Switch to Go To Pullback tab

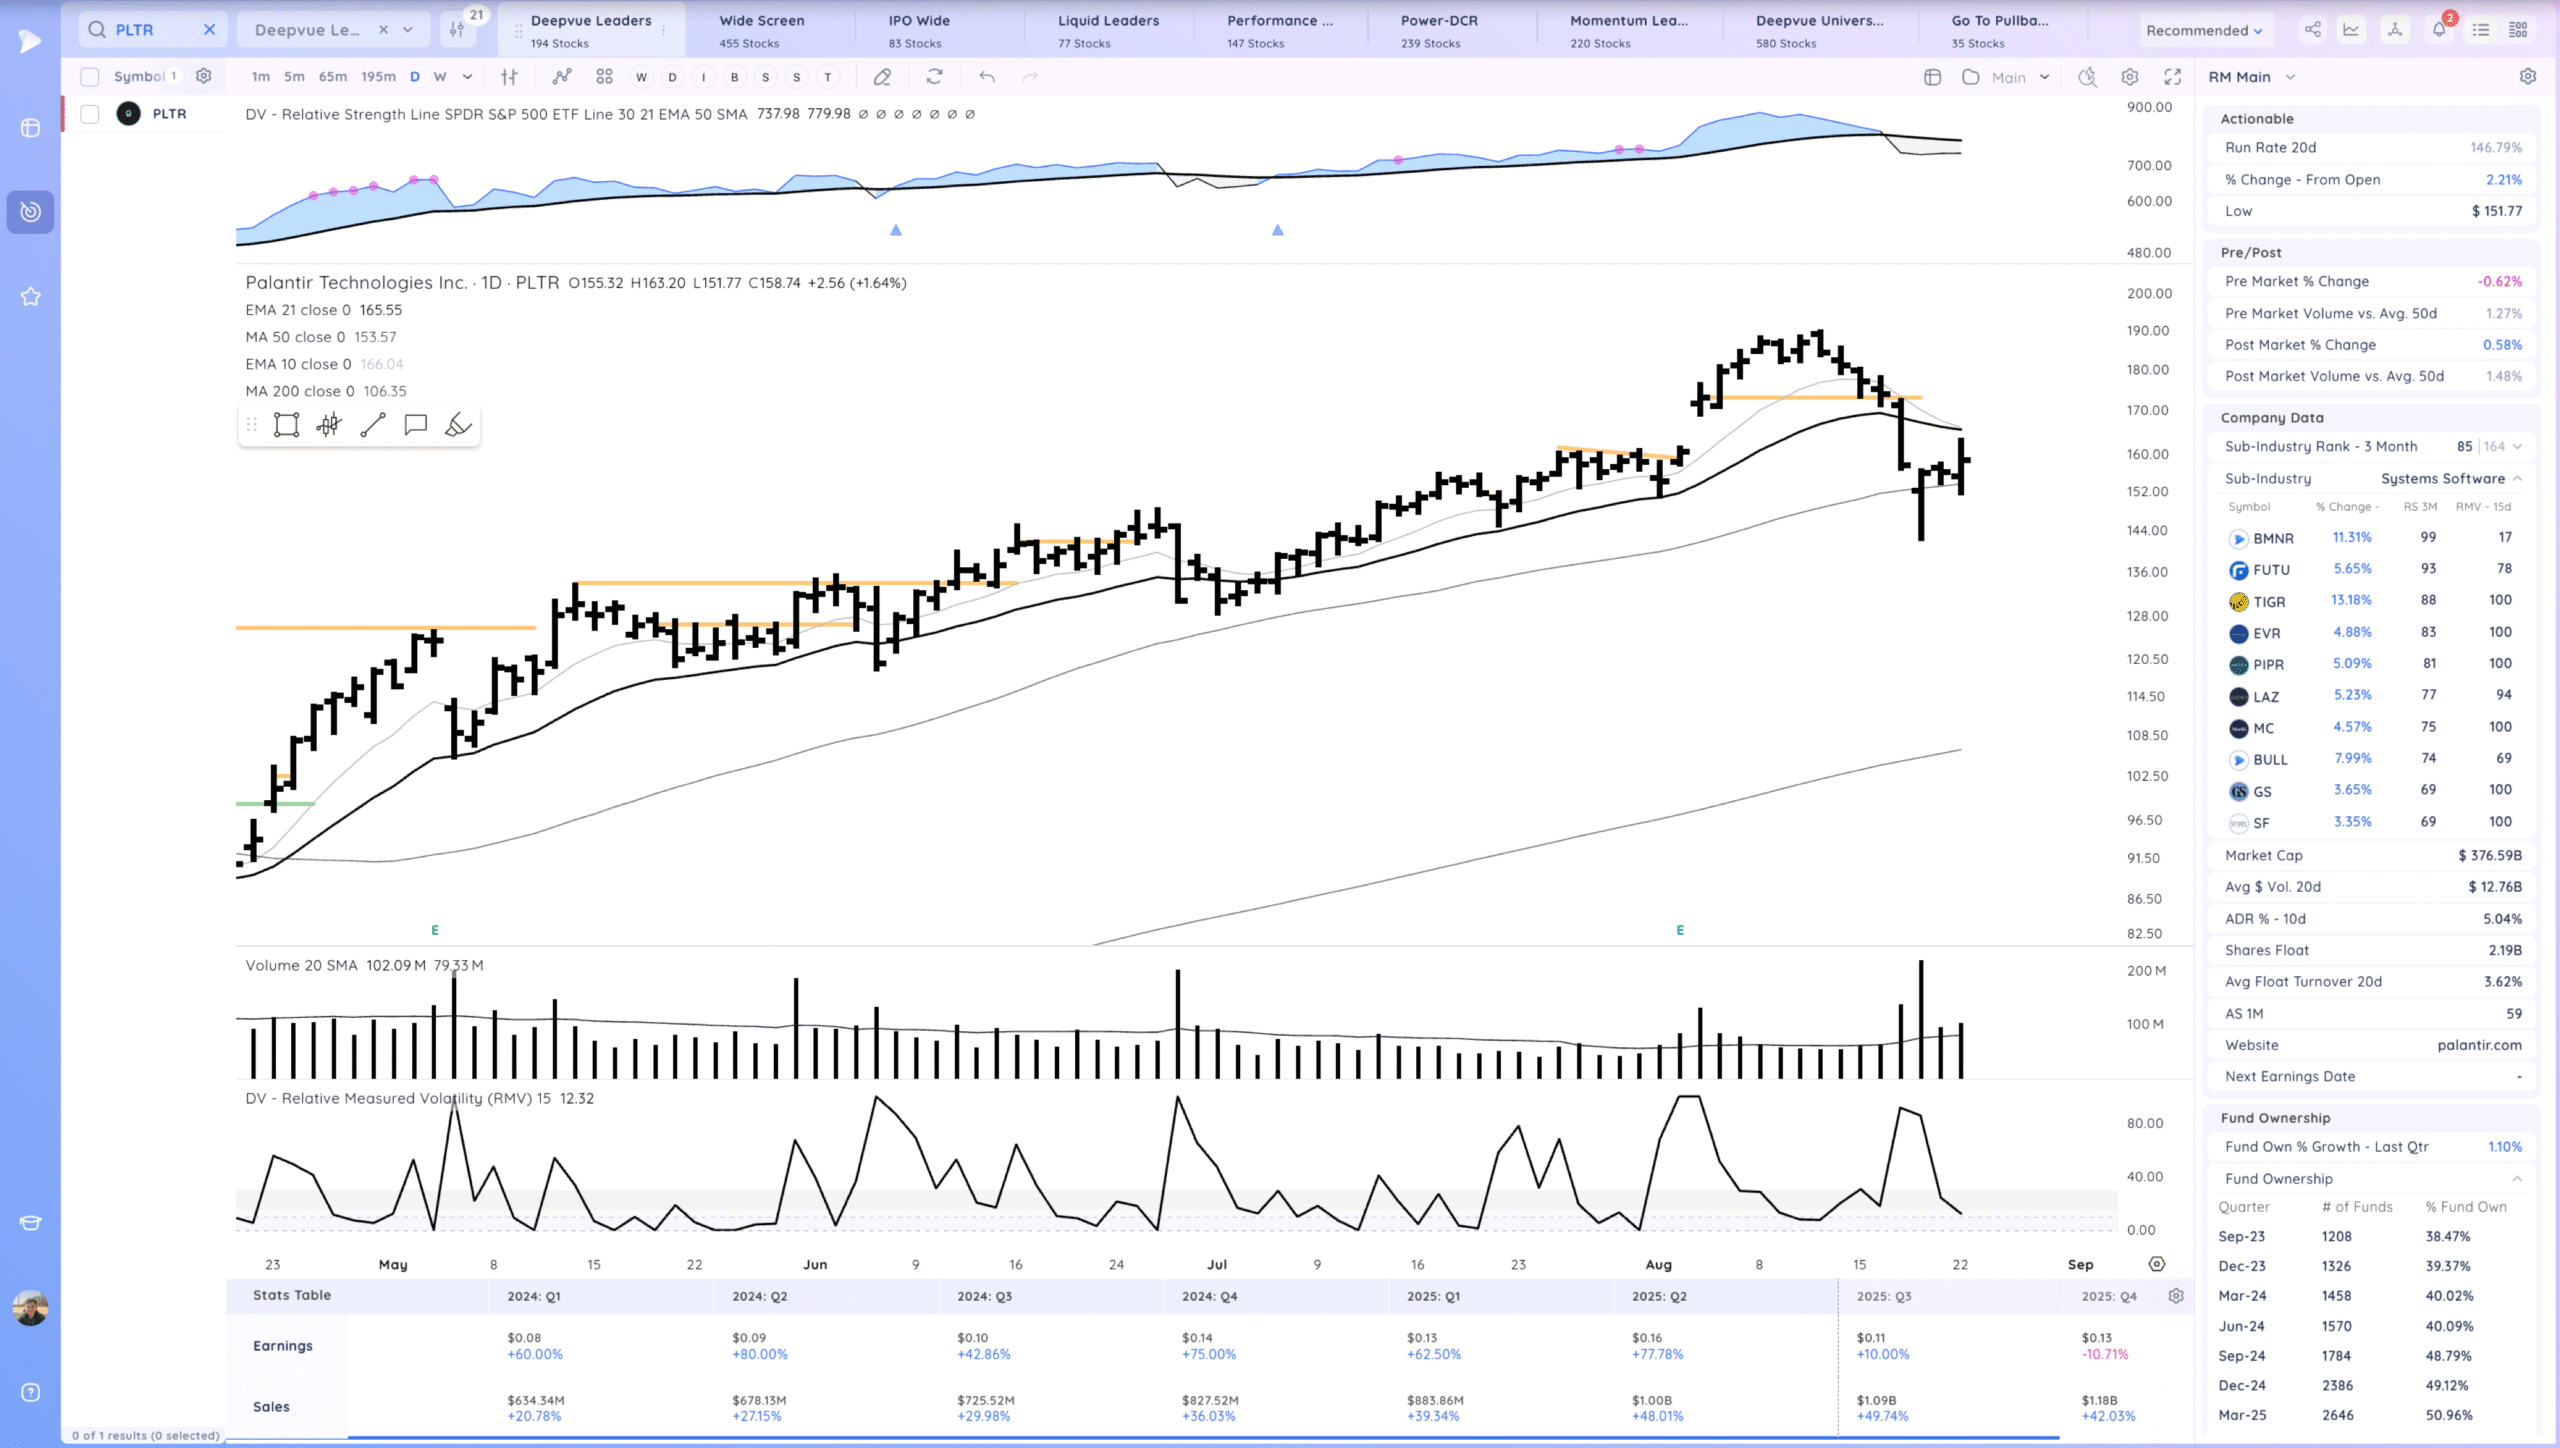pos(2002,30)
